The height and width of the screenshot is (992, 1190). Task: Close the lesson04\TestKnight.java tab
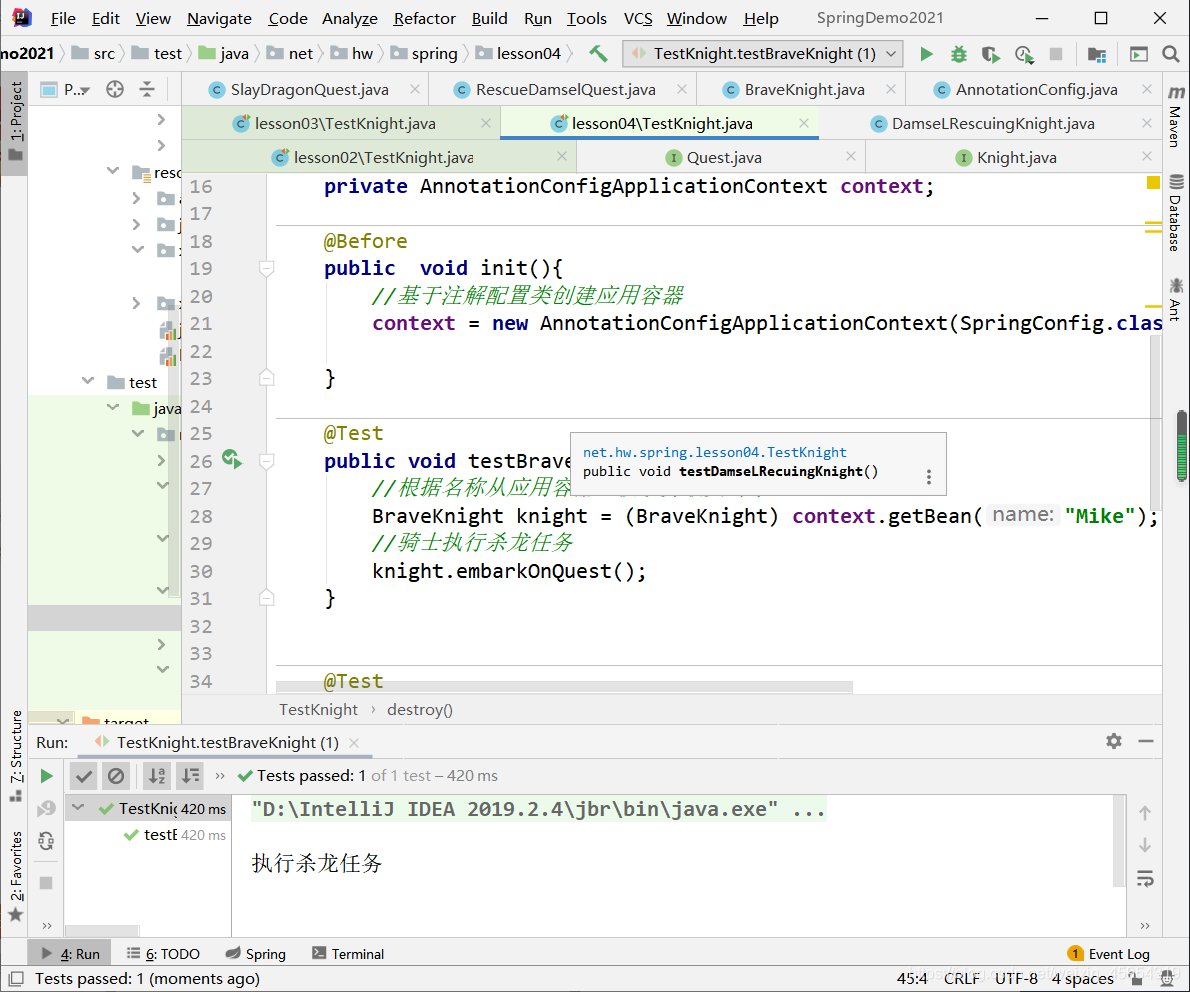click(804, 123)
